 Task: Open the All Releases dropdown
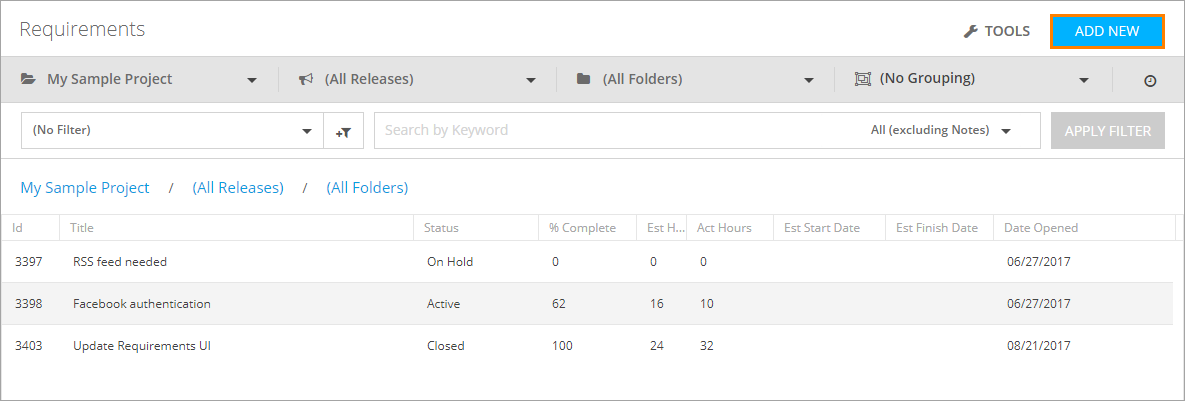(530, 80)
